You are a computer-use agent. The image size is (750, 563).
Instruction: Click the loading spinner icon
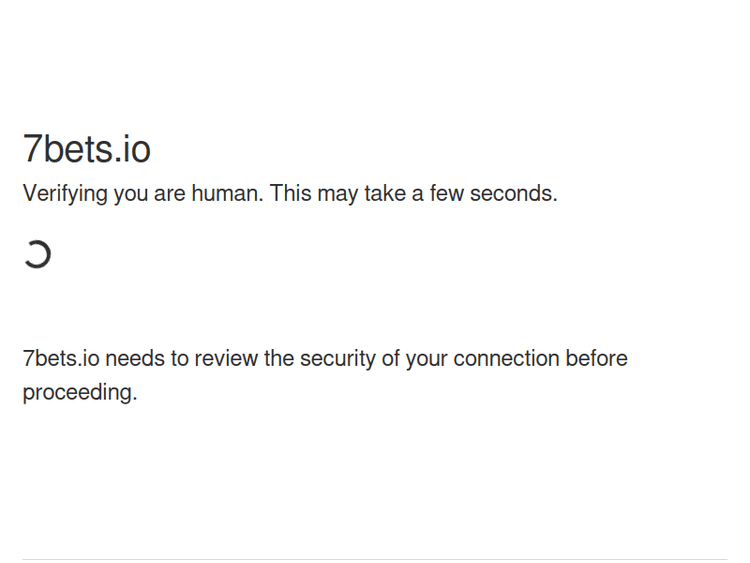pyautogui.click(x=37, y=255)
